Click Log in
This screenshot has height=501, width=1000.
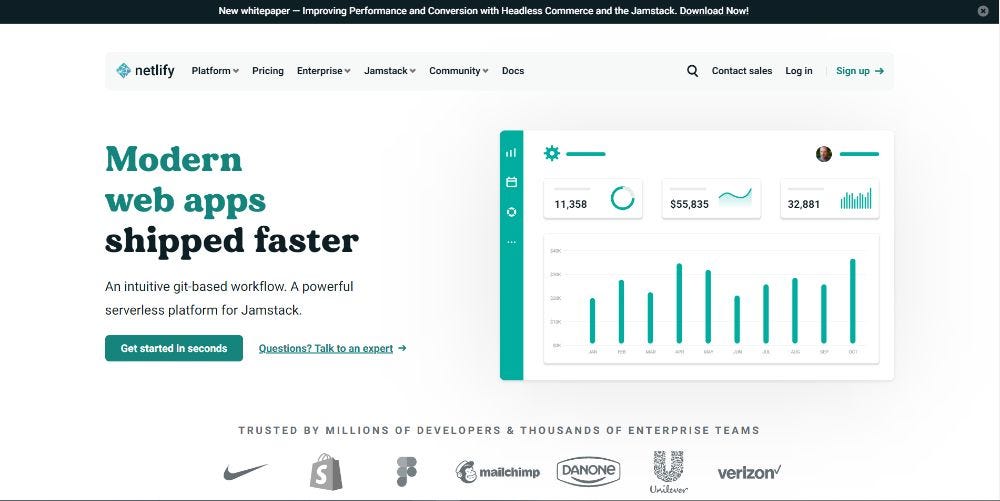point(798,71)
